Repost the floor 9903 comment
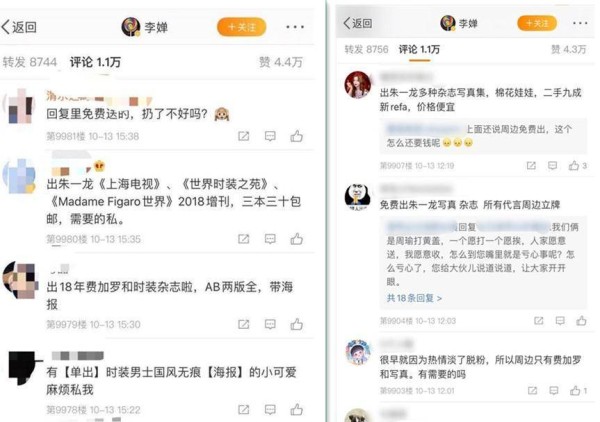Screen dimensions: 600x422 pos(532,391)
